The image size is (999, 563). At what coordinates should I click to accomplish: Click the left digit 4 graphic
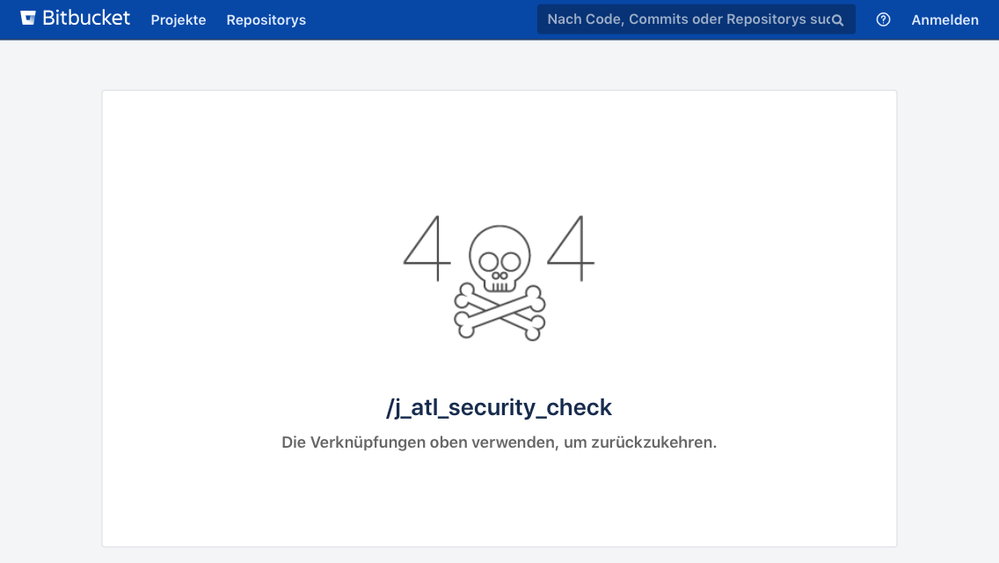click(428, 248)
